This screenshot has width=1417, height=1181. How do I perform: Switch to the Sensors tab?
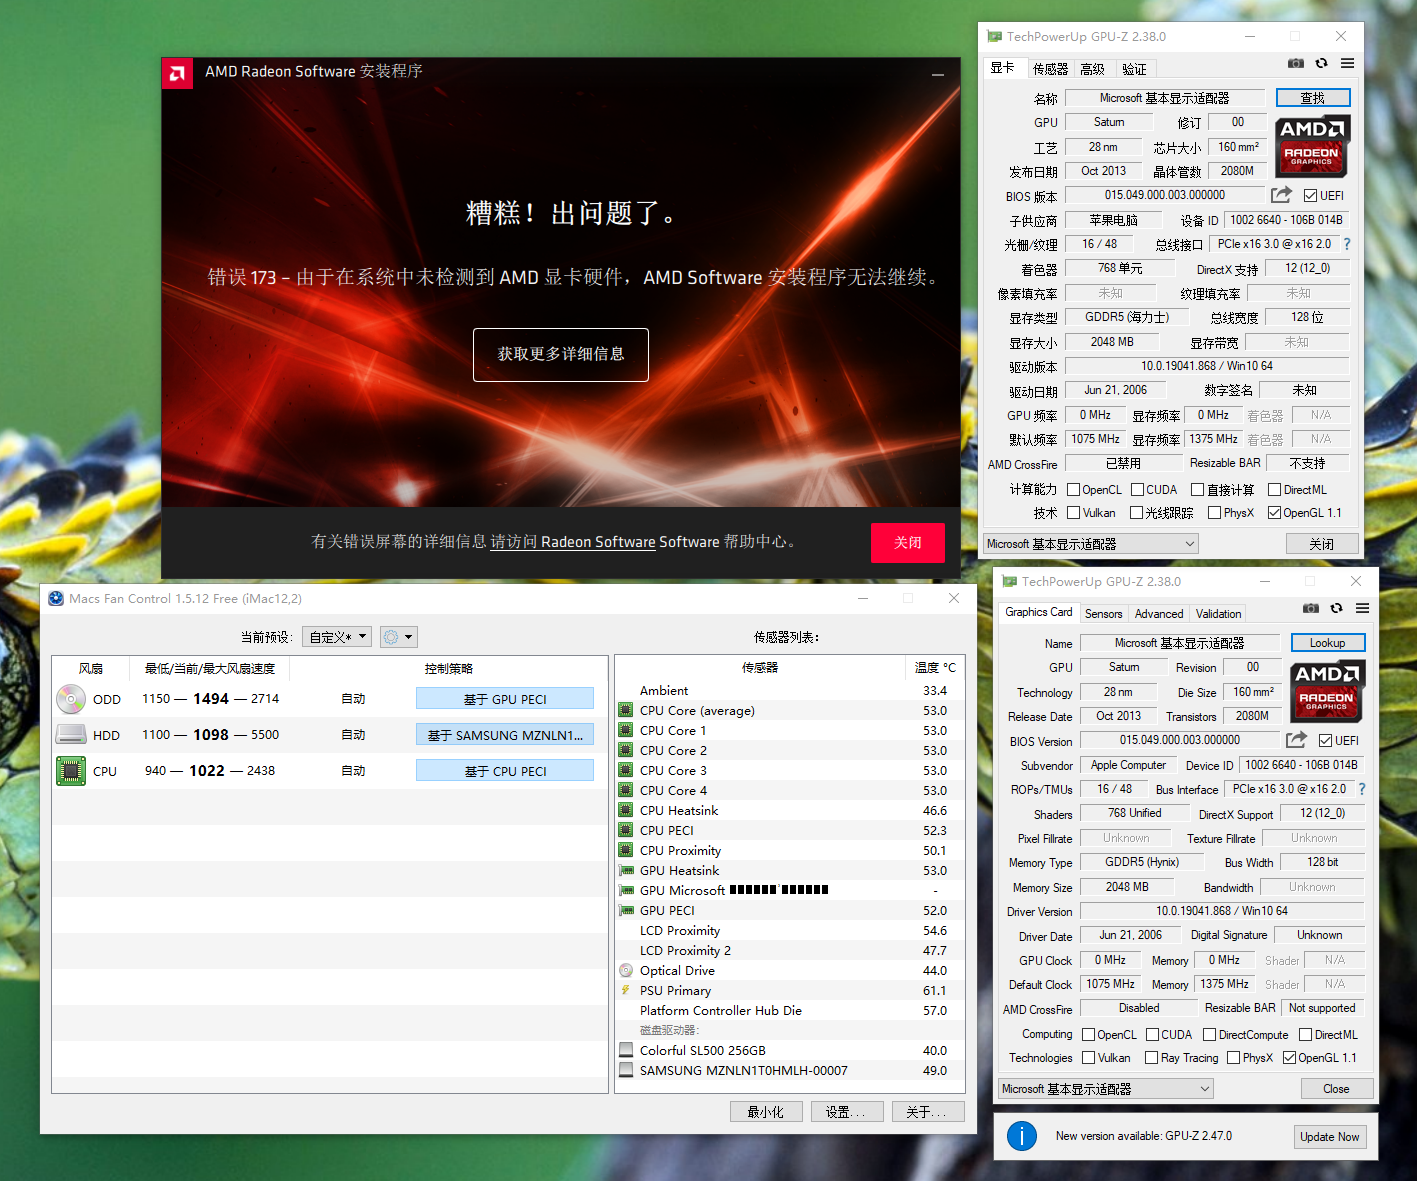click(1103, 614)
